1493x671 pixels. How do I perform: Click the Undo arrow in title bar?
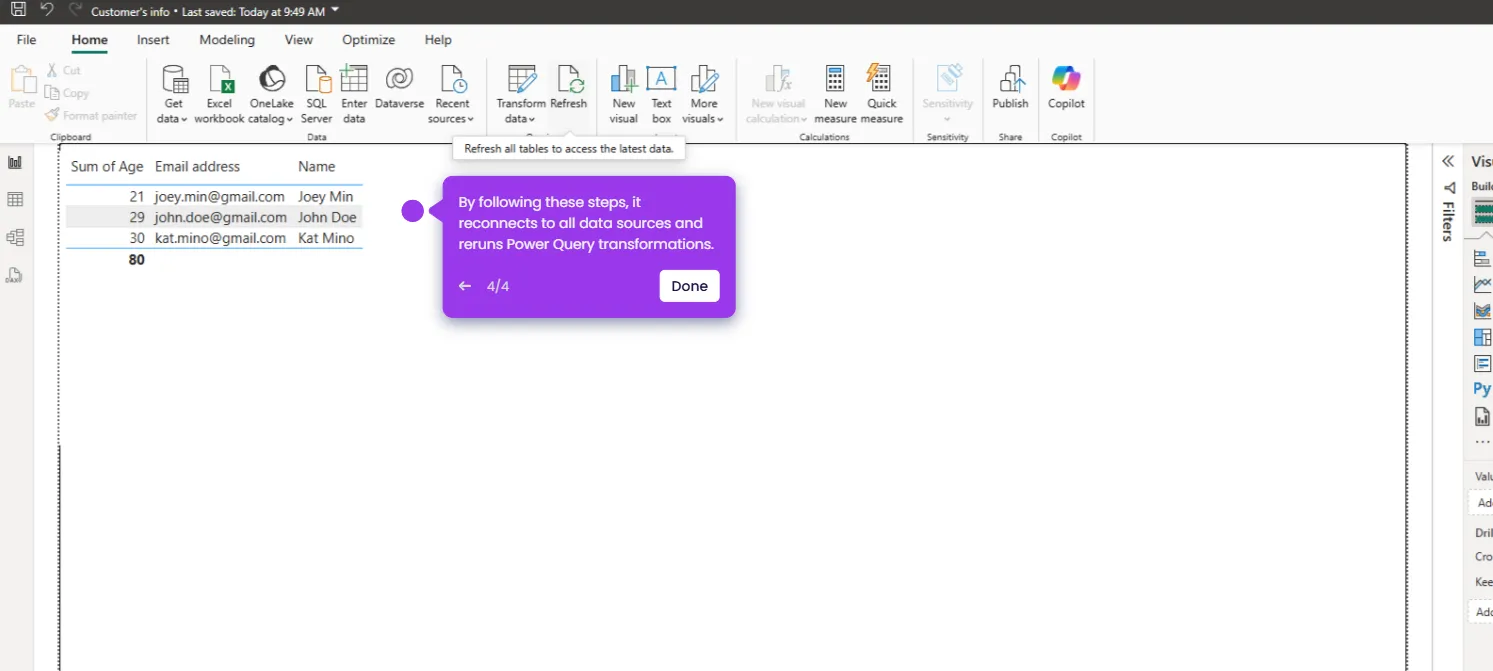47,10
